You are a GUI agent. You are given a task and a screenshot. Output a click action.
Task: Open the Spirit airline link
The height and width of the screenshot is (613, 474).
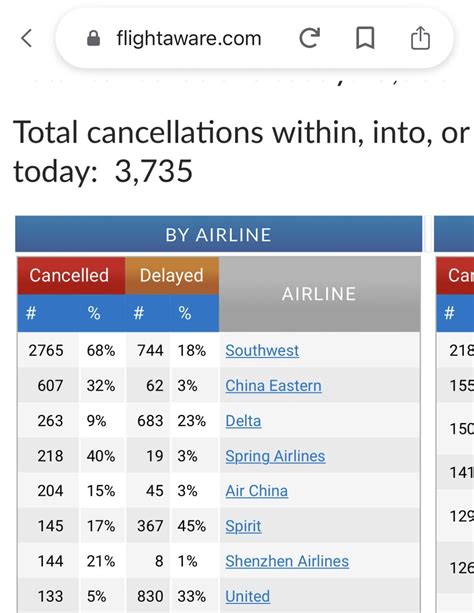[x=243, y=526]
